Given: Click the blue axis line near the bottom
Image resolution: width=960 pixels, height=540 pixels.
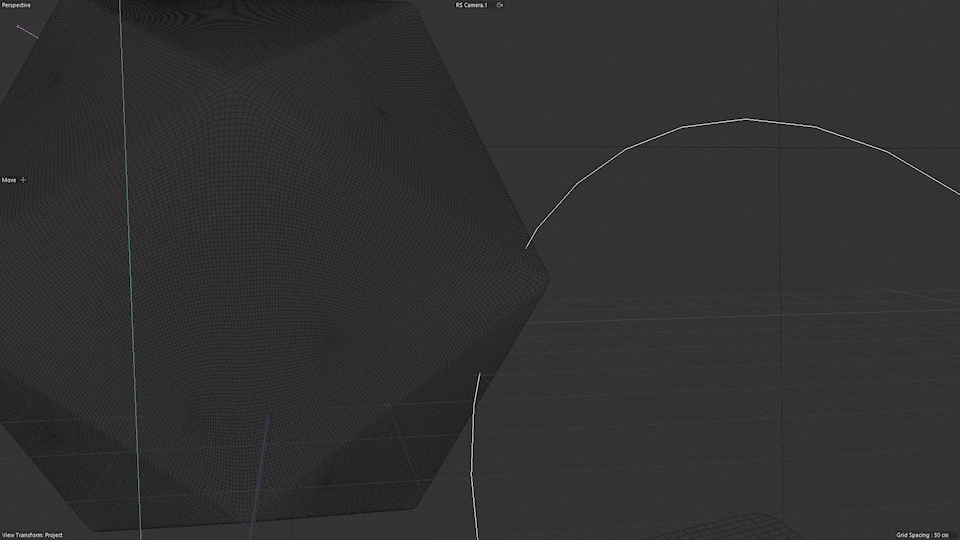Looking at the screenshot, I should pyautogui.click(x=260, y=470).
